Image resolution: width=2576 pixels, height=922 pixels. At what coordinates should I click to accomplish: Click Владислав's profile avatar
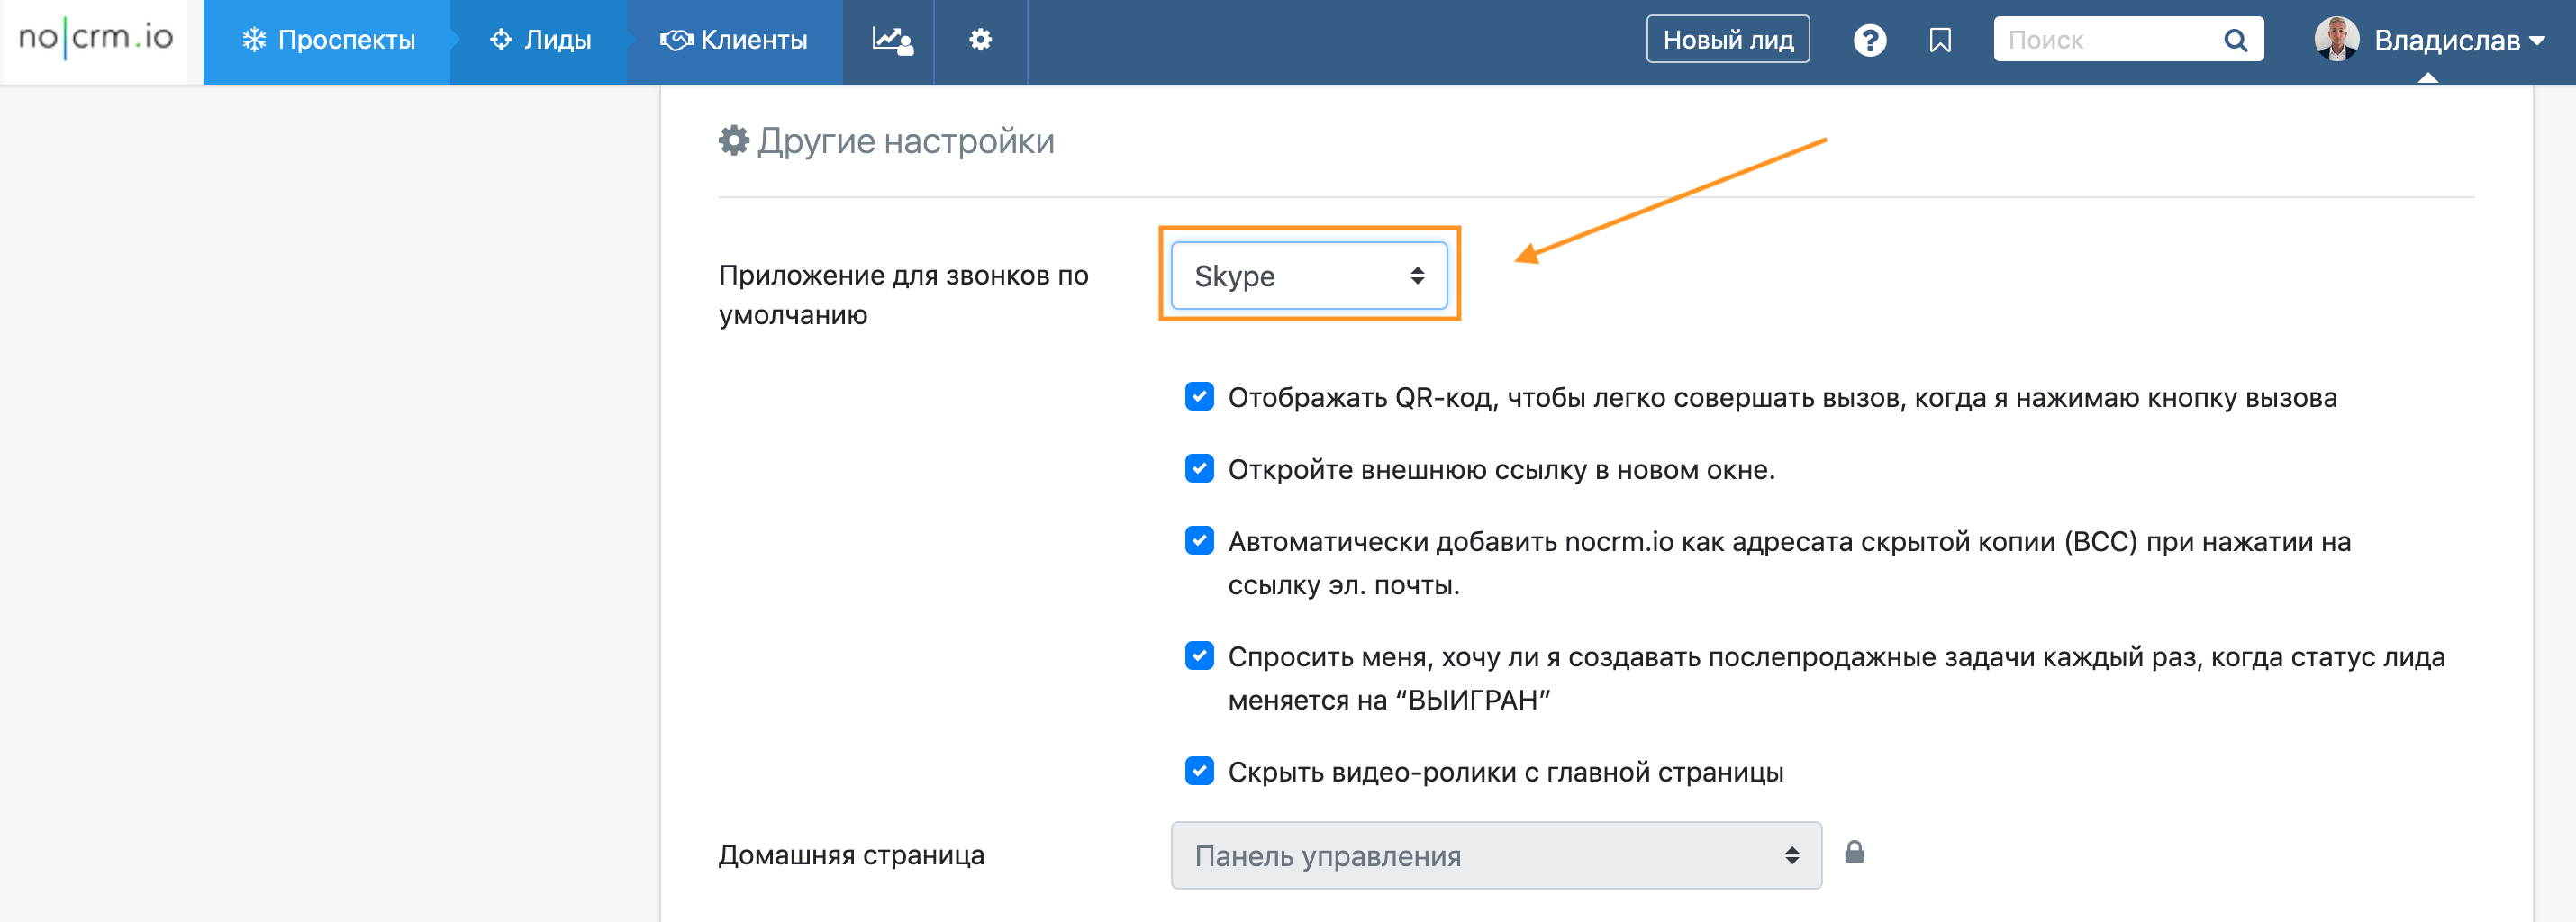[2336, 40]
